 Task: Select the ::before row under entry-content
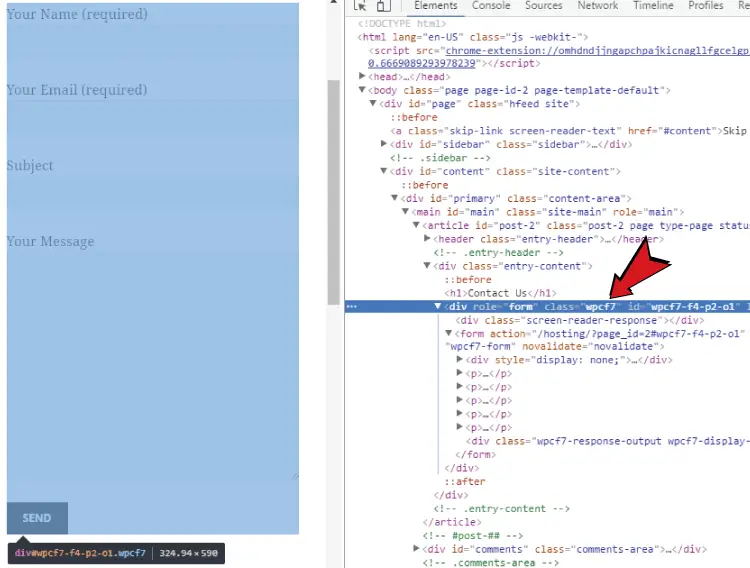[468, 279]
